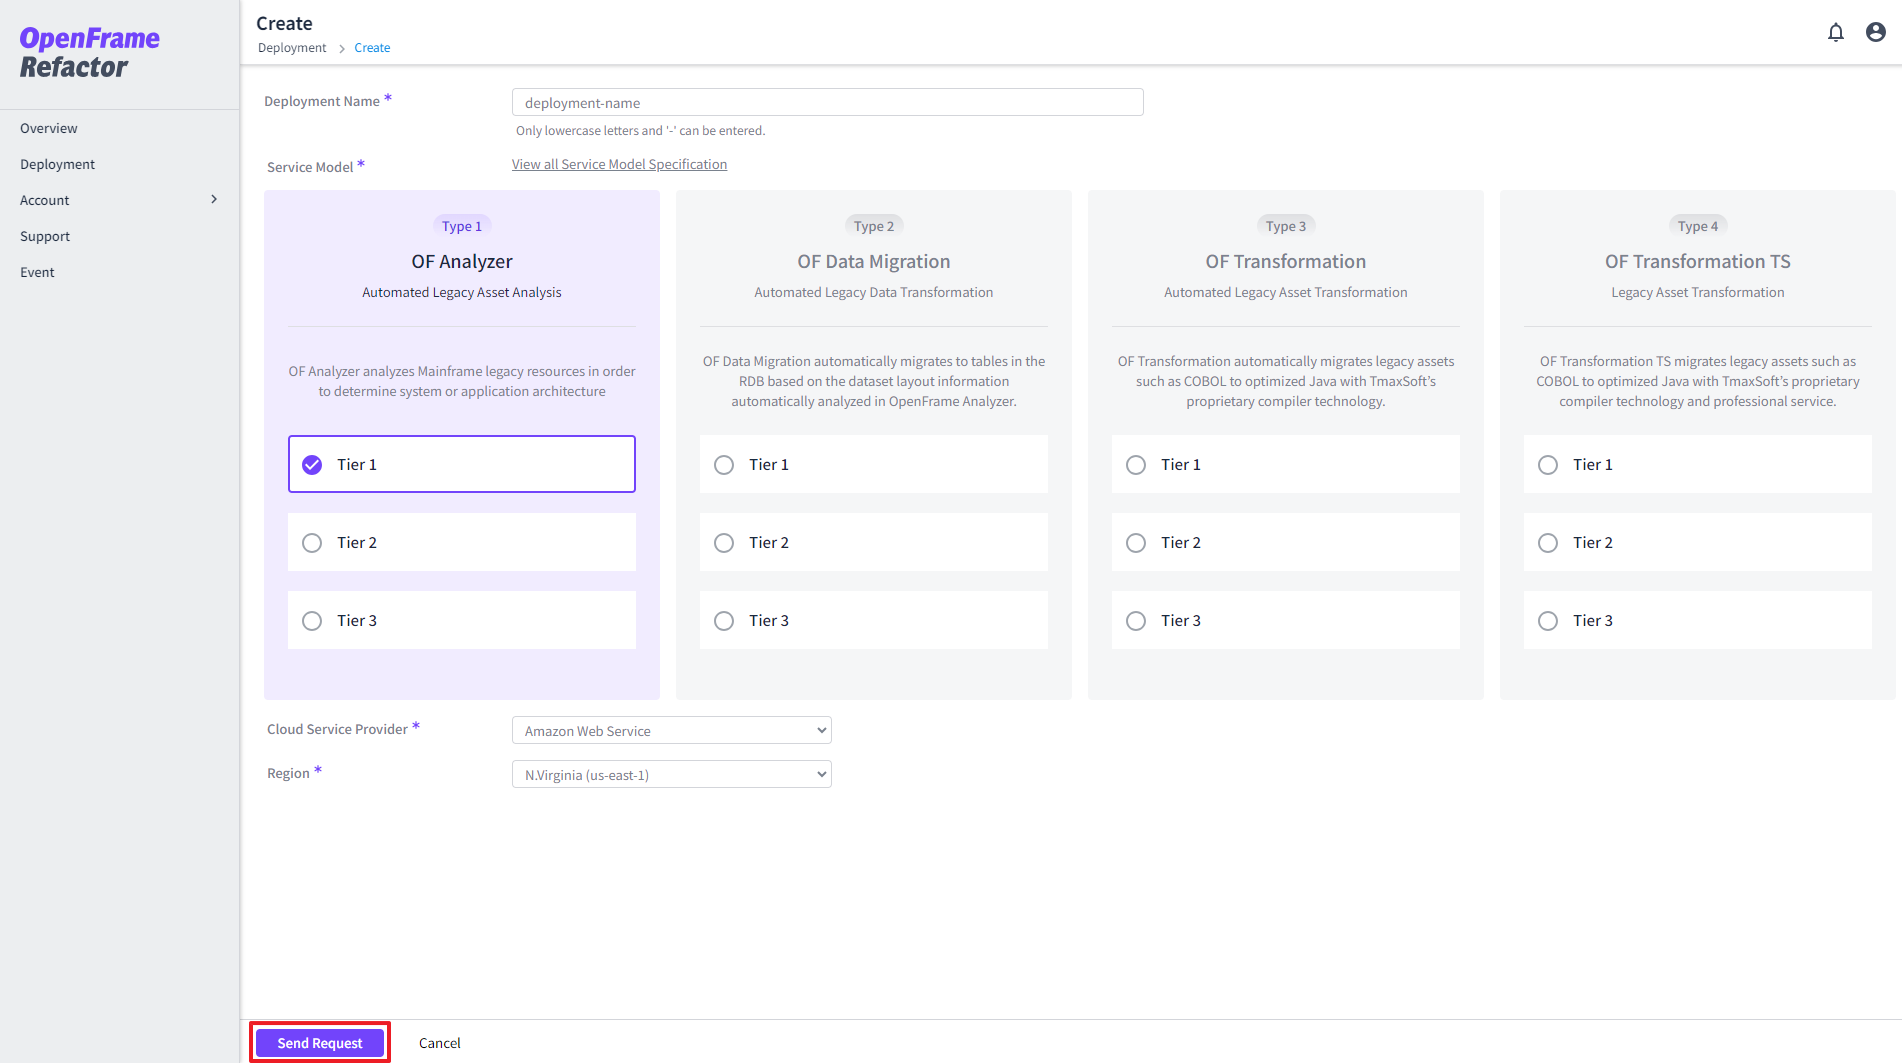Expand the Account menu chevron
The width and height of the screenshot is (1902, 1063).
(214, 200)
